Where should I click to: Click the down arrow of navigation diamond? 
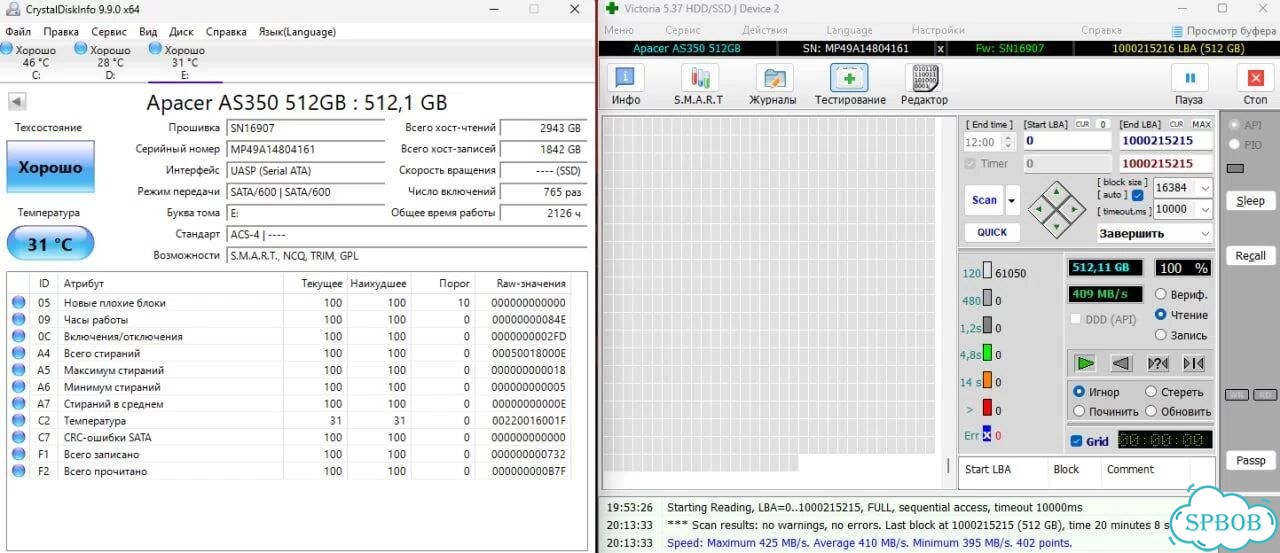pos(1057,225)
